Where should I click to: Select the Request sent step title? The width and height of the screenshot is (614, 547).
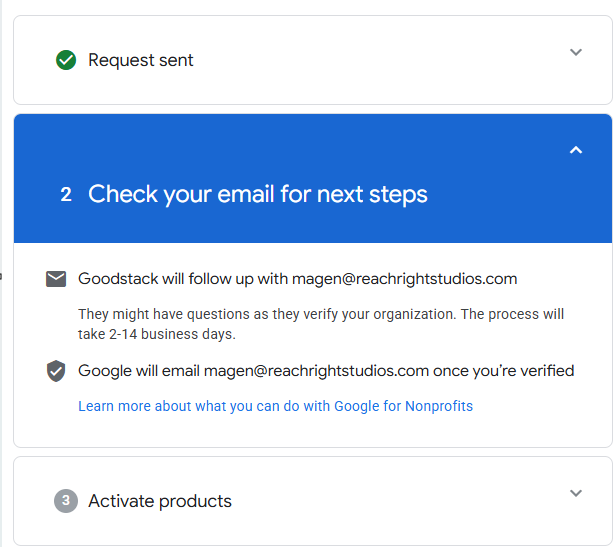[141, 60]
